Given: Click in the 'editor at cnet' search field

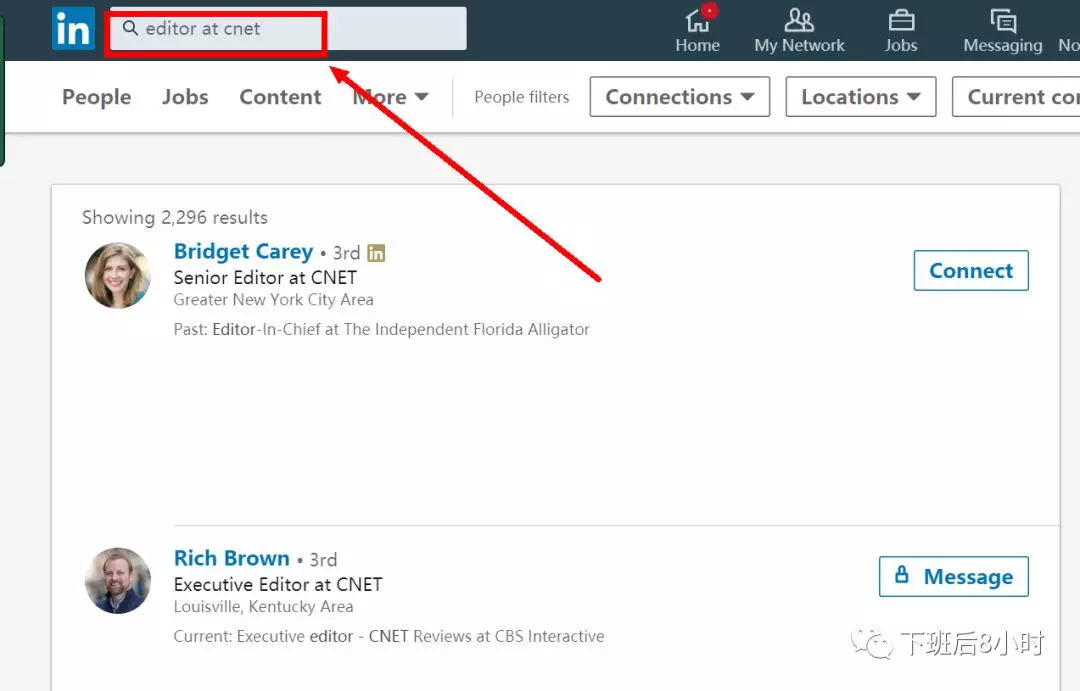Looking at the screenshot, I should tap(288, 28).
